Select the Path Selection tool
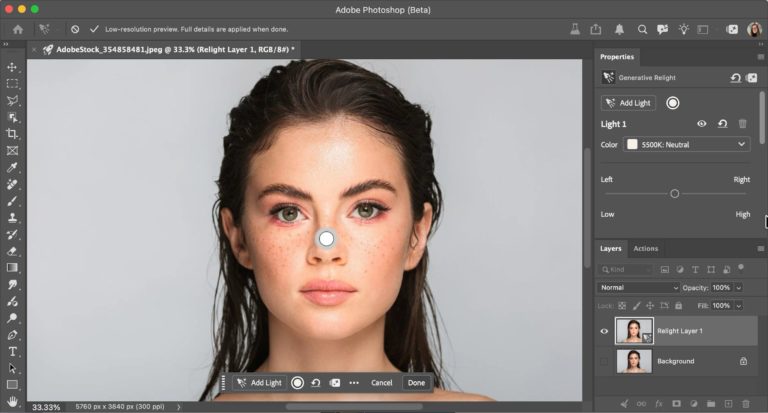 (12, 368)
